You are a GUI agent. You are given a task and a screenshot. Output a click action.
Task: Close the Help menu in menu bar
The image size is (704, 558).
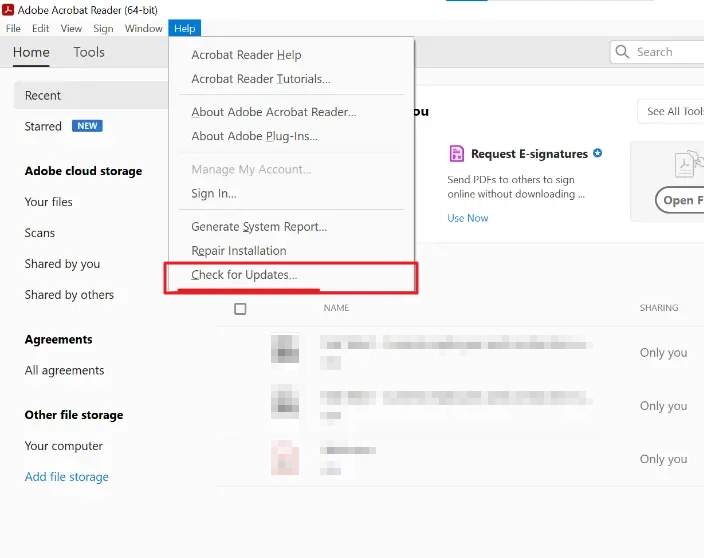[185, 28]
